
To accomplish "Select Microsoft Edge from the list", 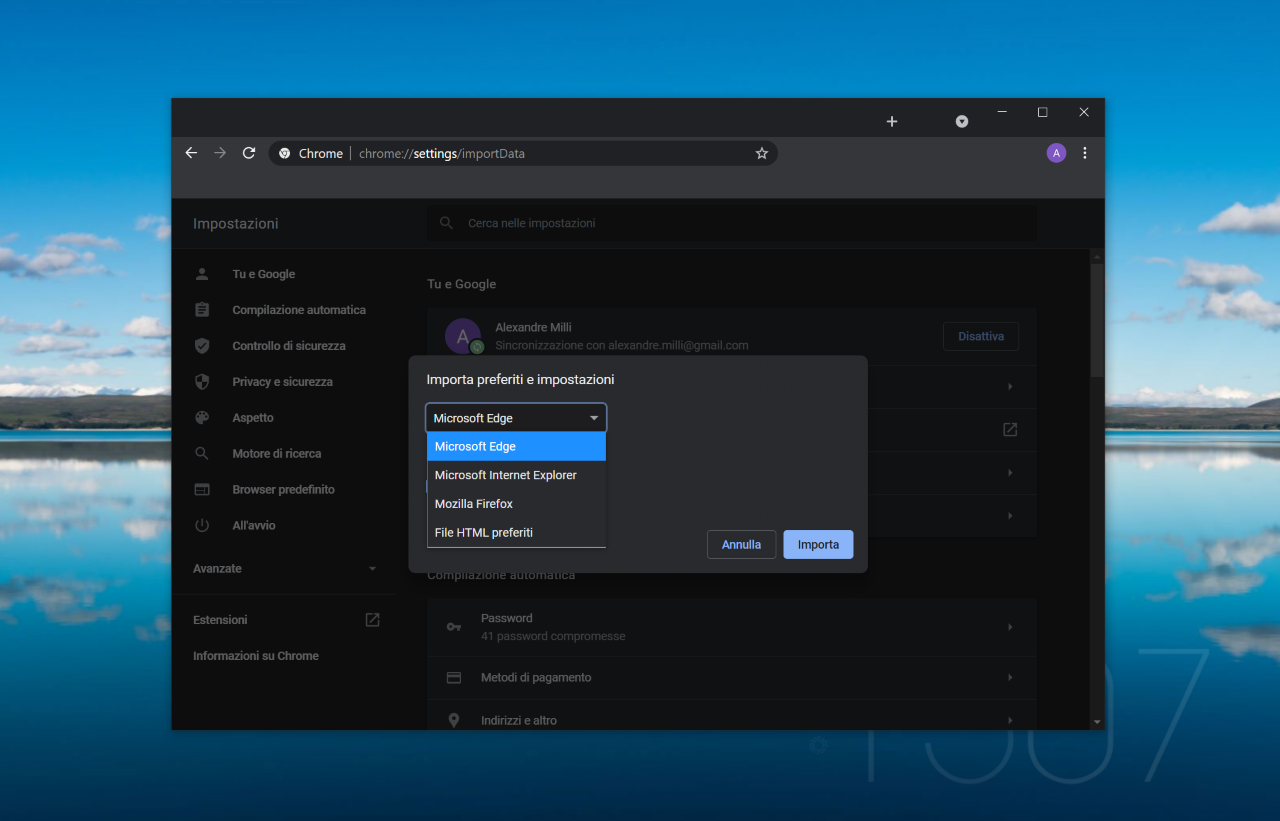I will 516,447.
